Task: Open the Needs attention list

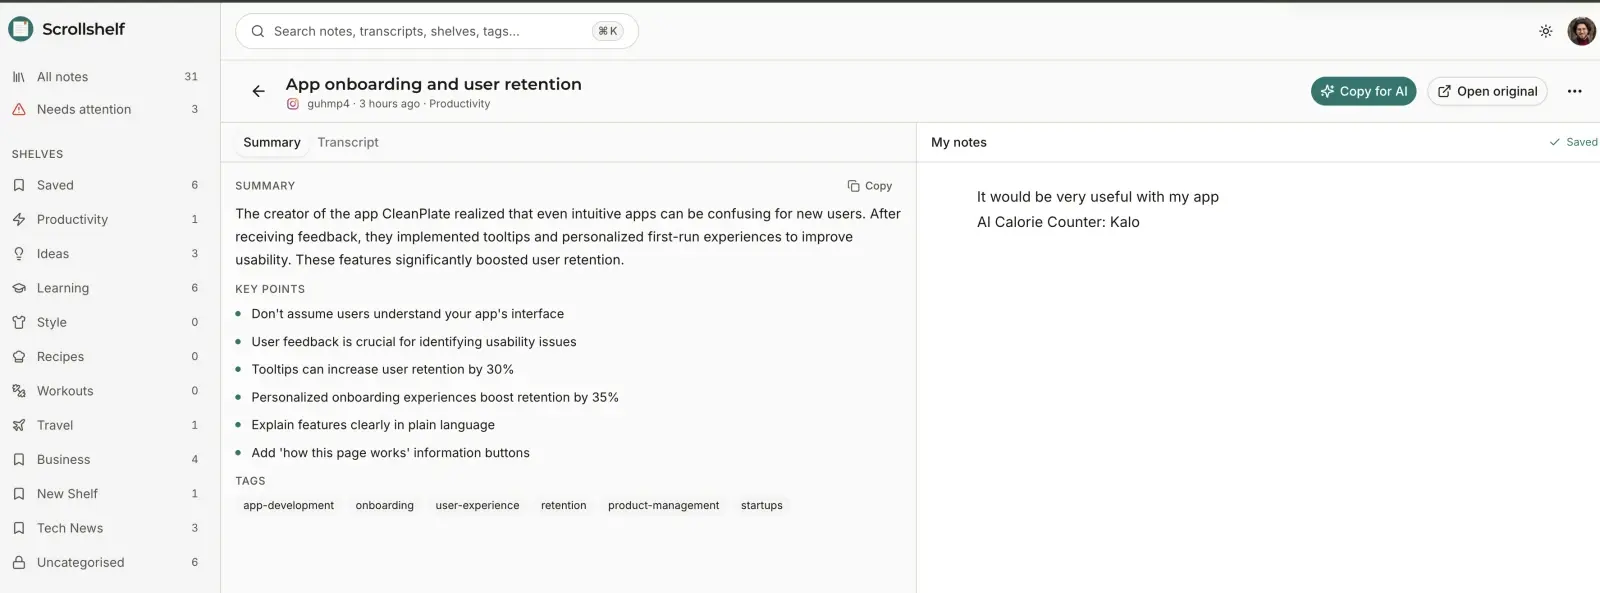Action: pos(105,110)
